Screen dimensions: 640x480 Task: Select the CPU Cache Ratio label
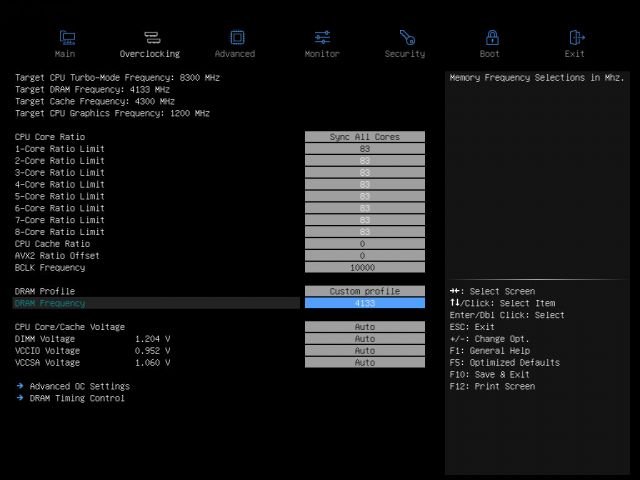tap(52, 243)
